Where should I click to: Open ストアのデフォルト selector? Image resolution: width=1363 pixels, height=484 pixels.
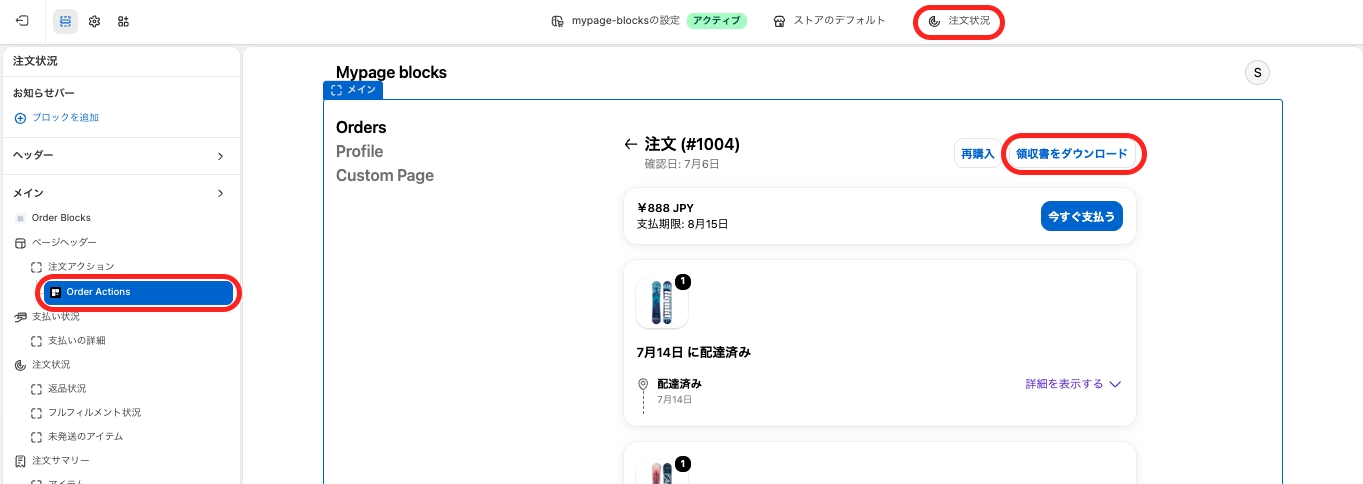[x=829, y=21]
